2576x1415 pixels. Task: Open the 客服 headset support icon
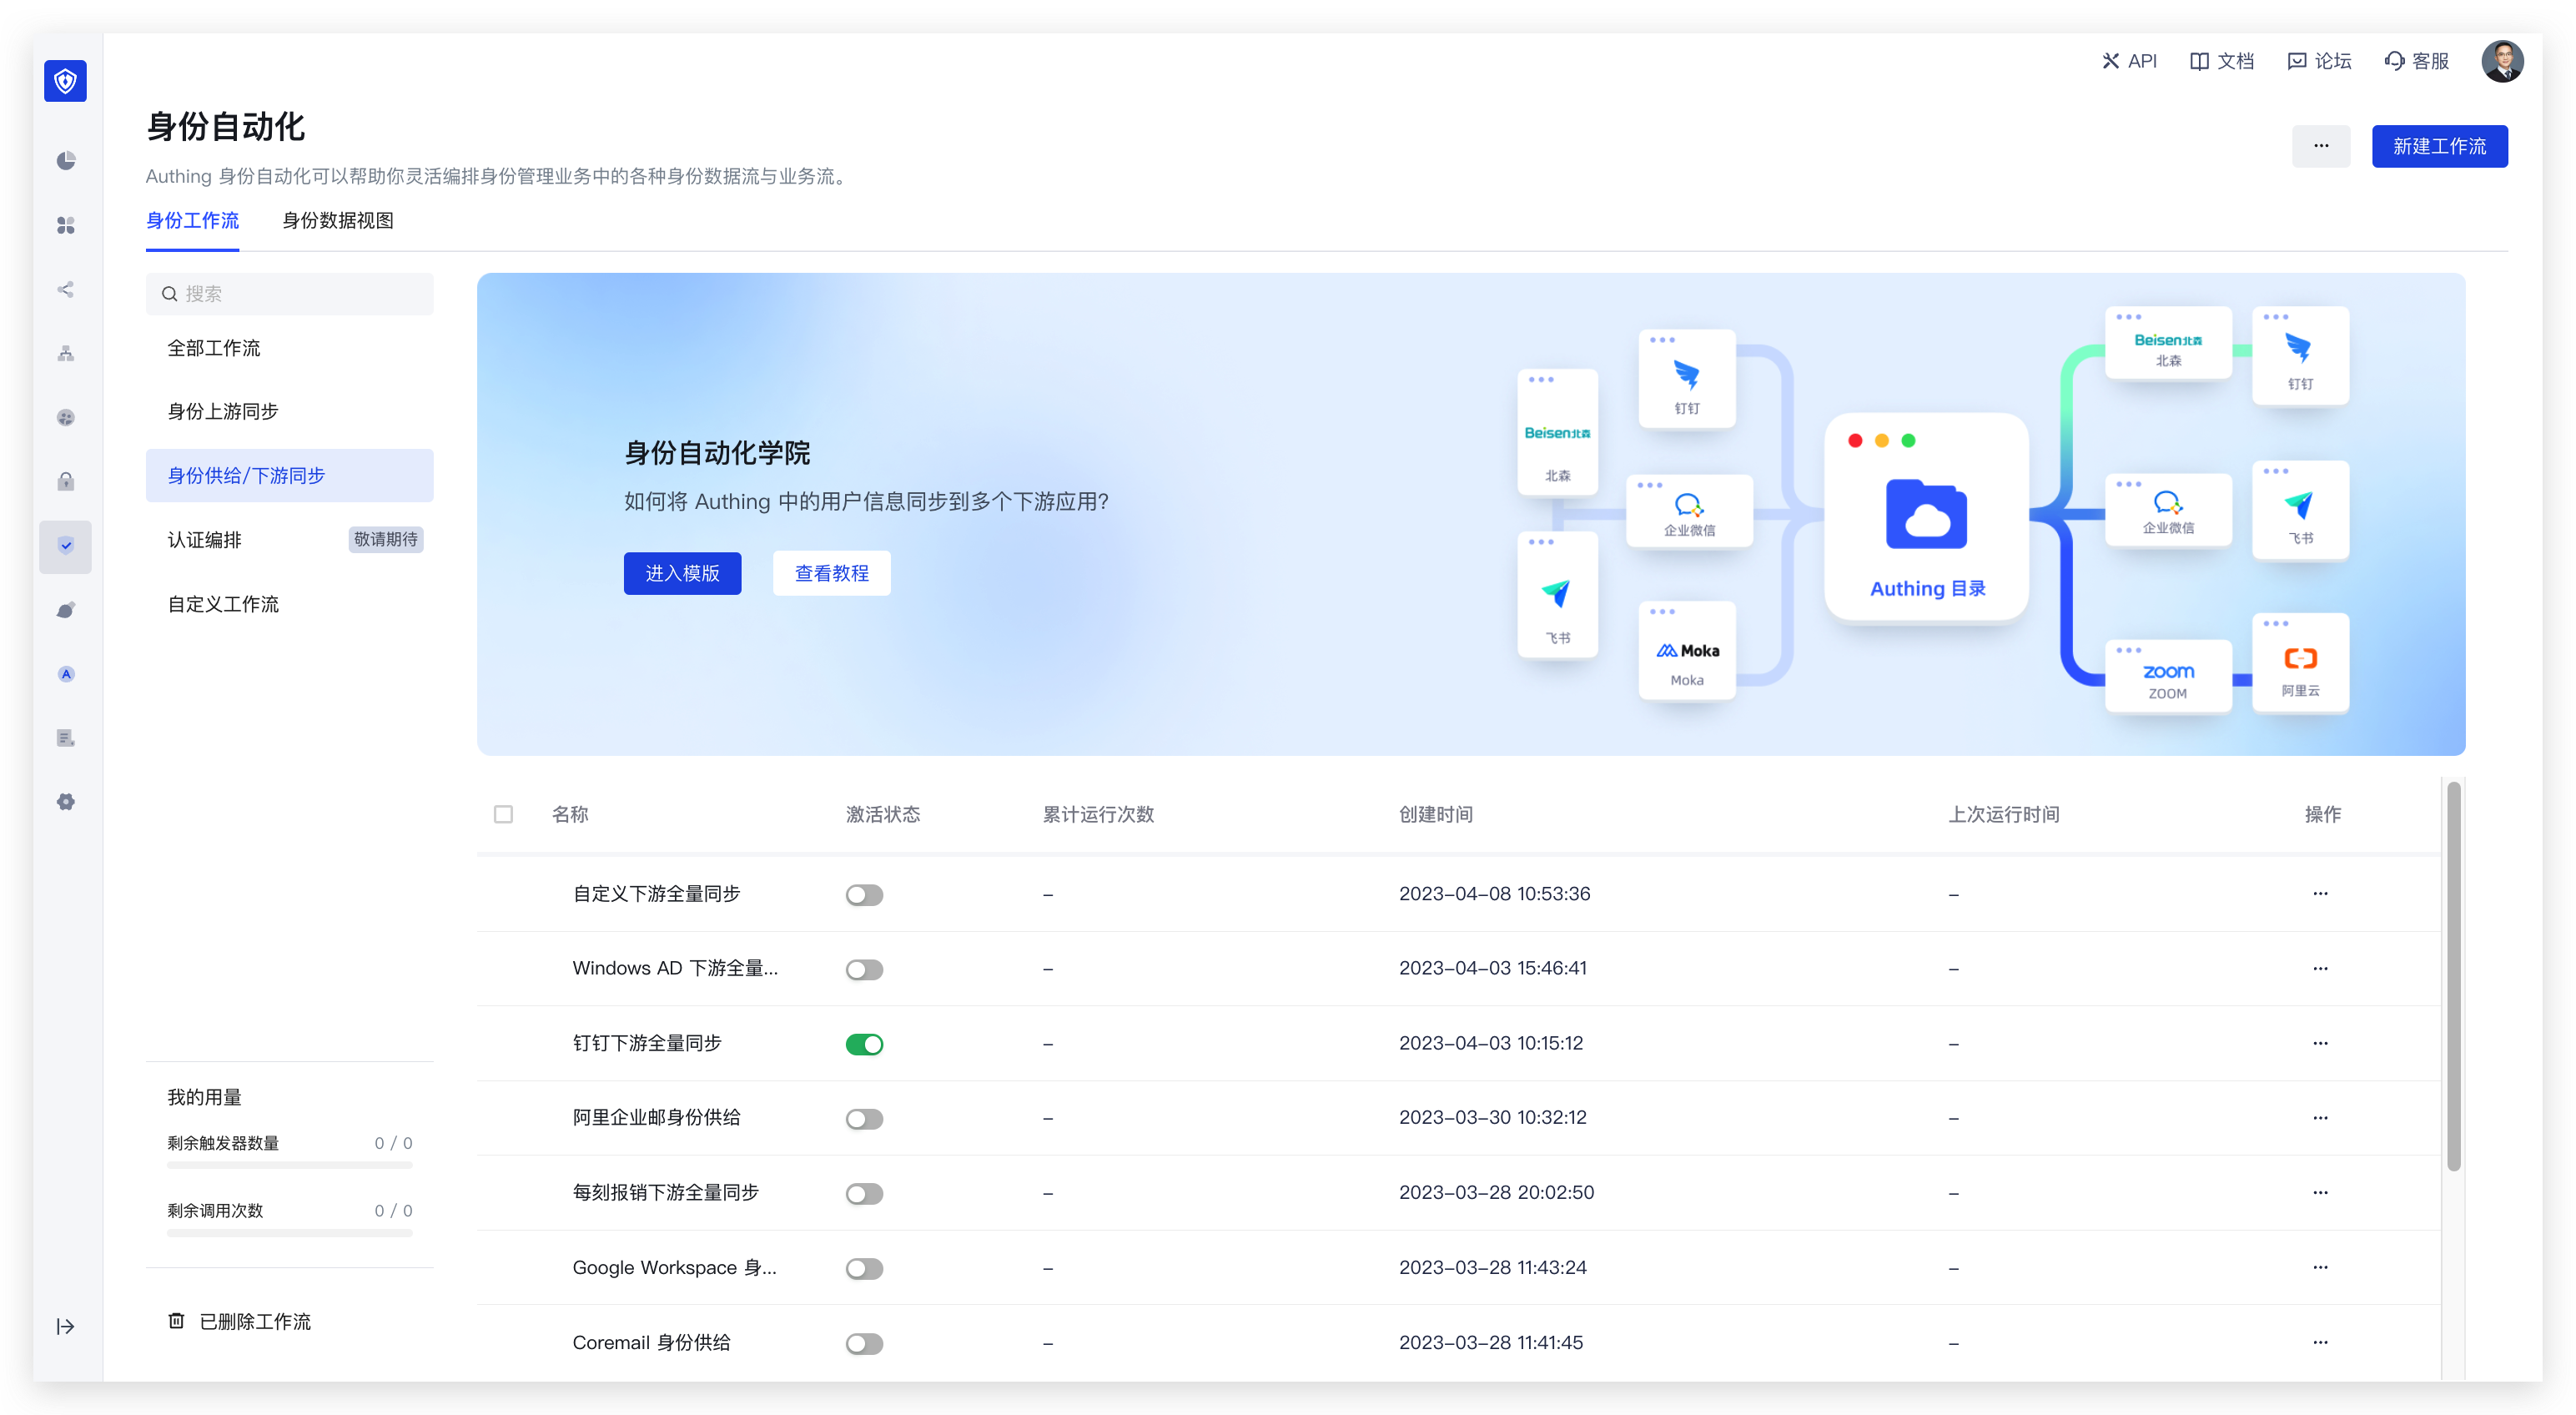(2394, 61)
